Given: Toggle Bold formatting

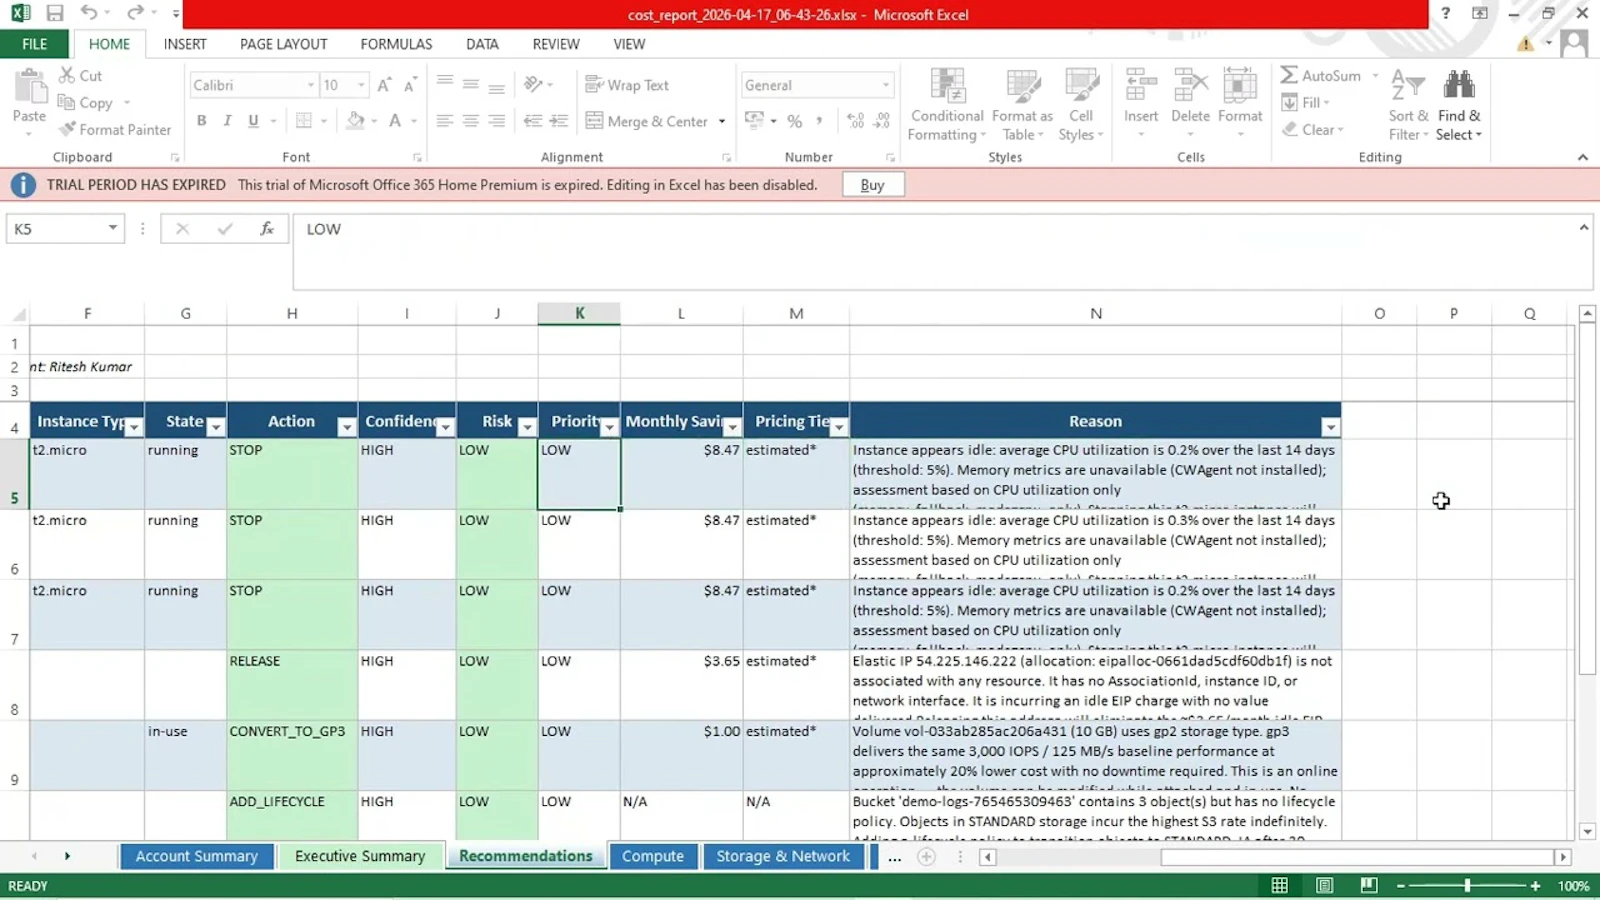Looking at the screenshot, I should coord(202,120).
